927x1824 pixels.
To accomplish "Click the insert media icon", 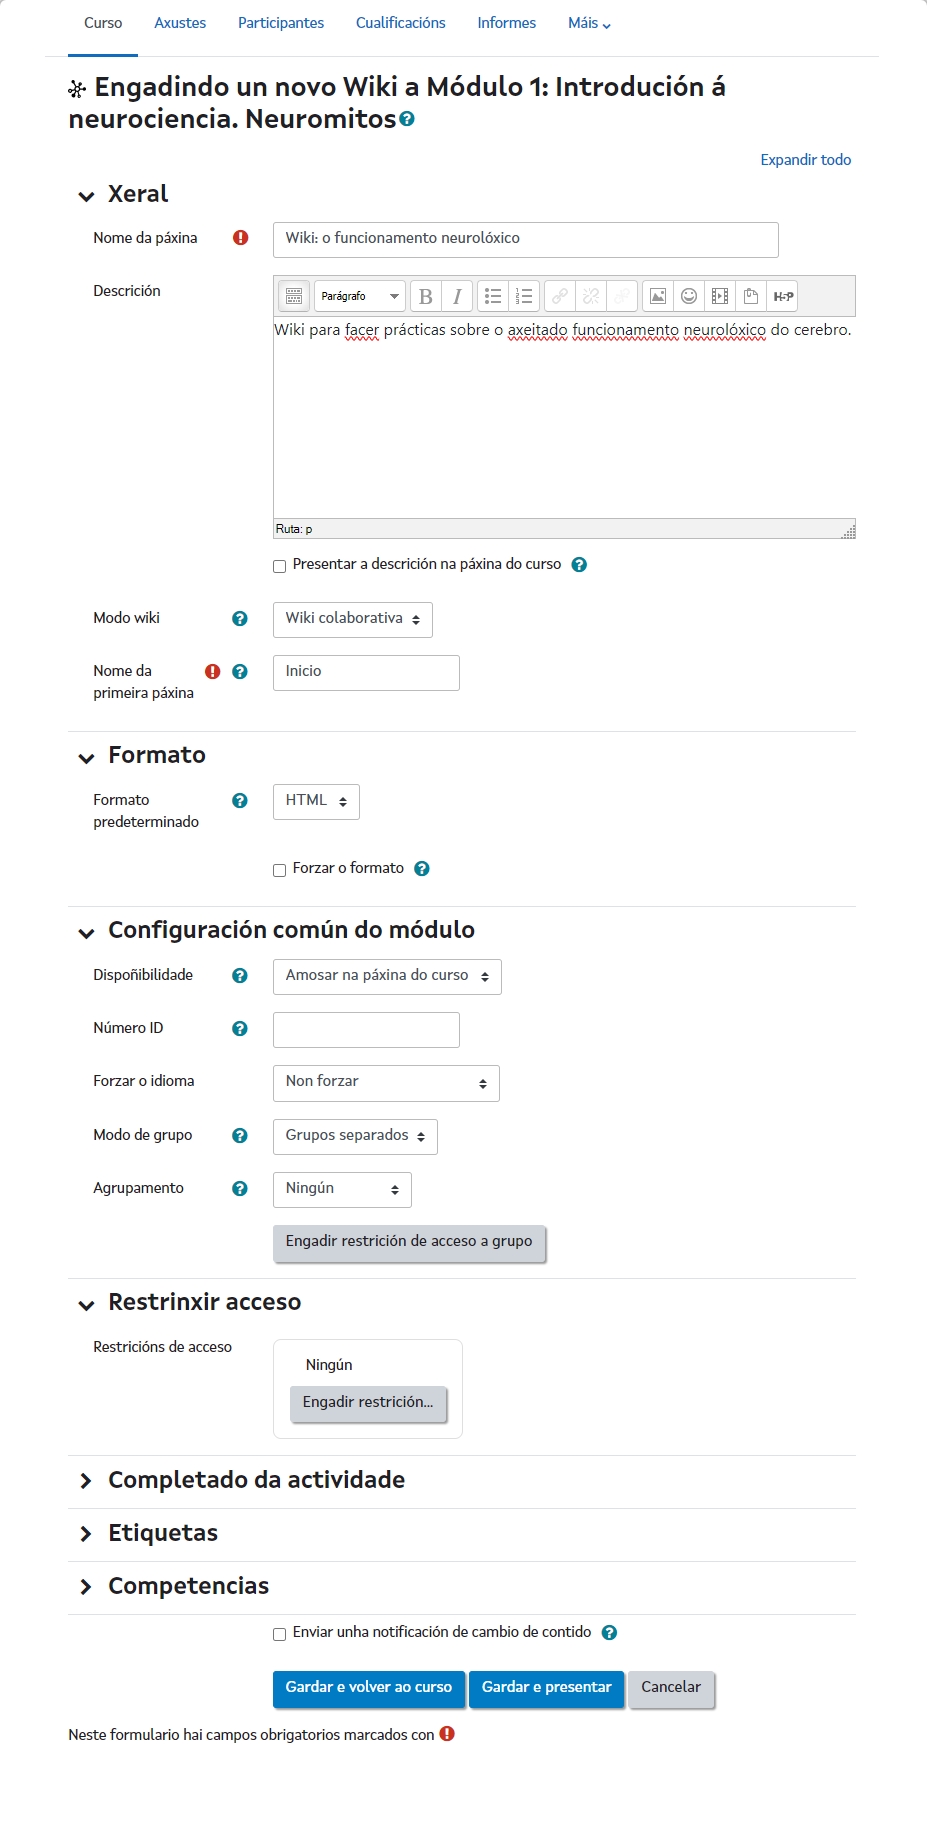I will (720, 296).
